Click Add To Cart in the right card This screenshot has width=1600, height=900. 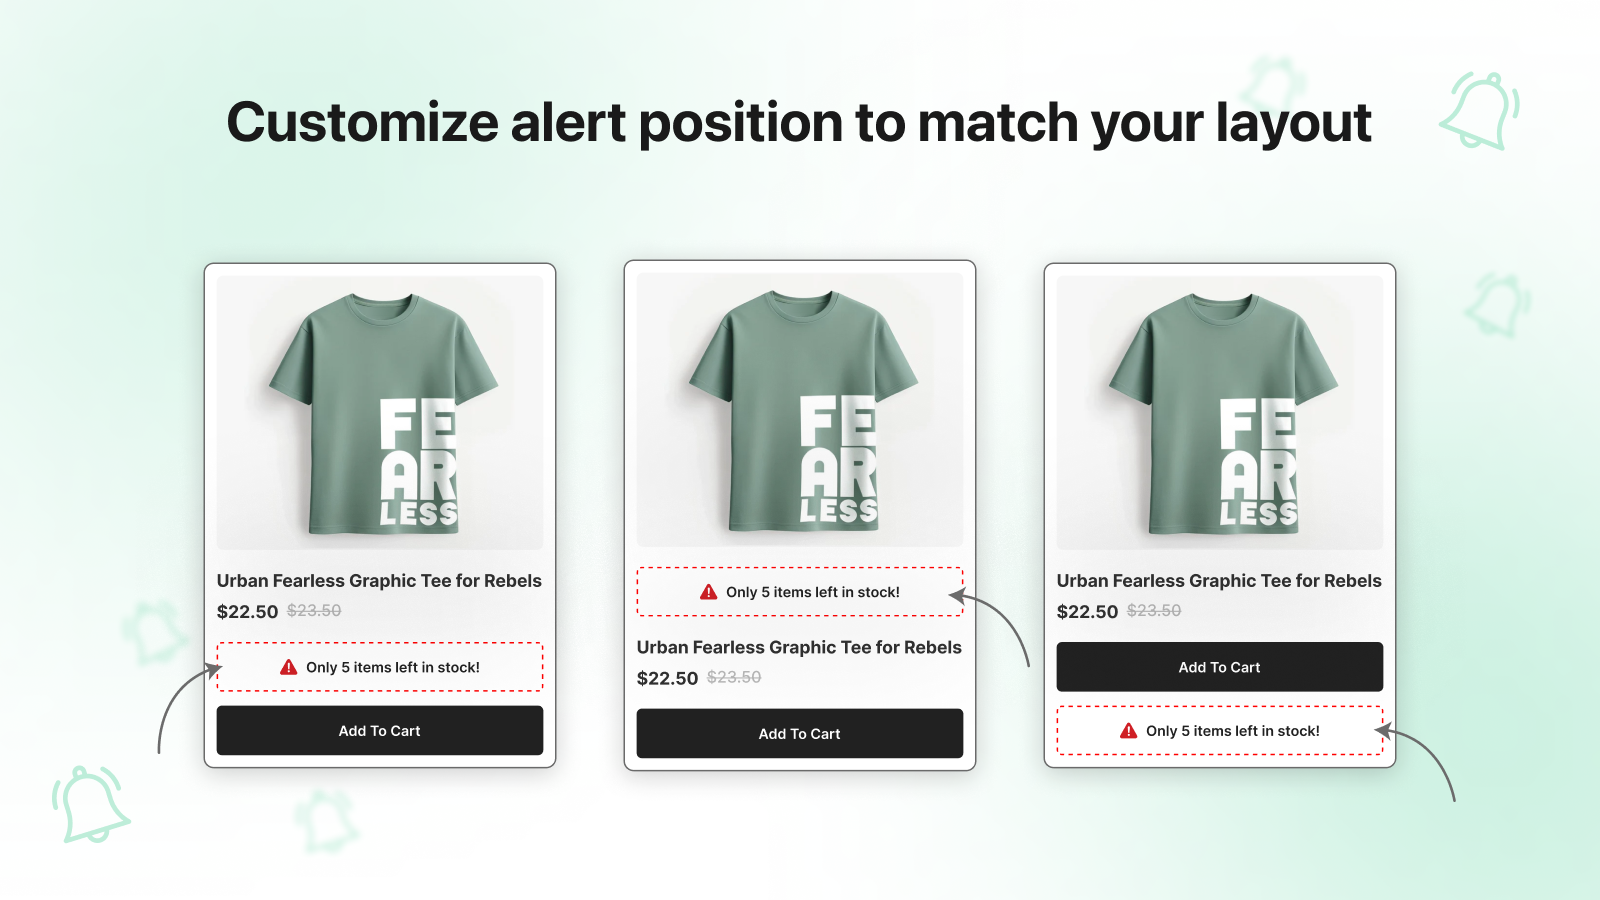(1220, 667)
